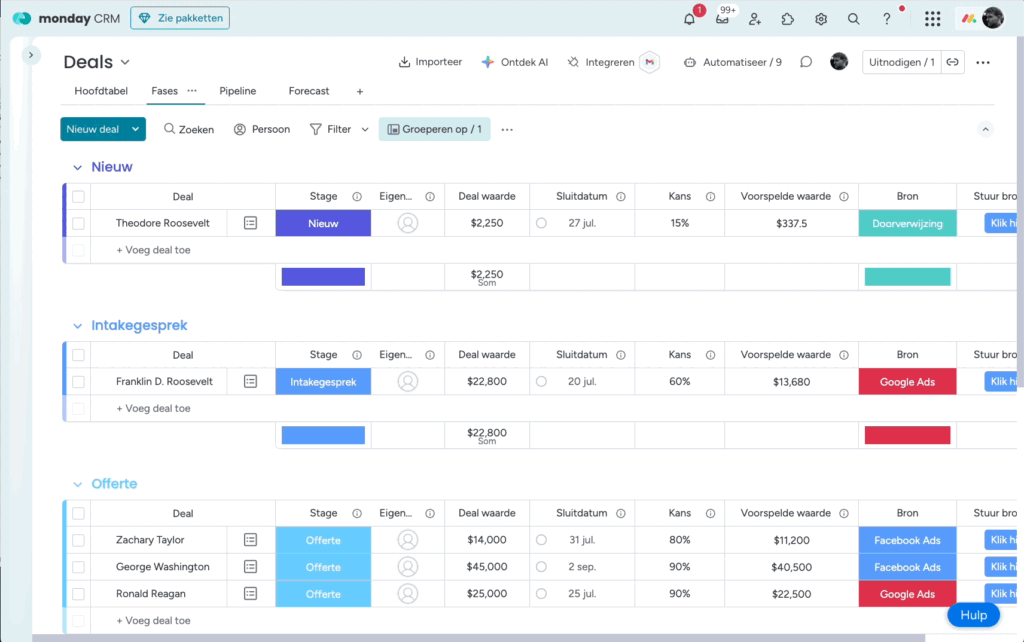Viewport: 1024px width, 642px height.
Task: Collapse the Nieuw group
Action: coord(78,168)
